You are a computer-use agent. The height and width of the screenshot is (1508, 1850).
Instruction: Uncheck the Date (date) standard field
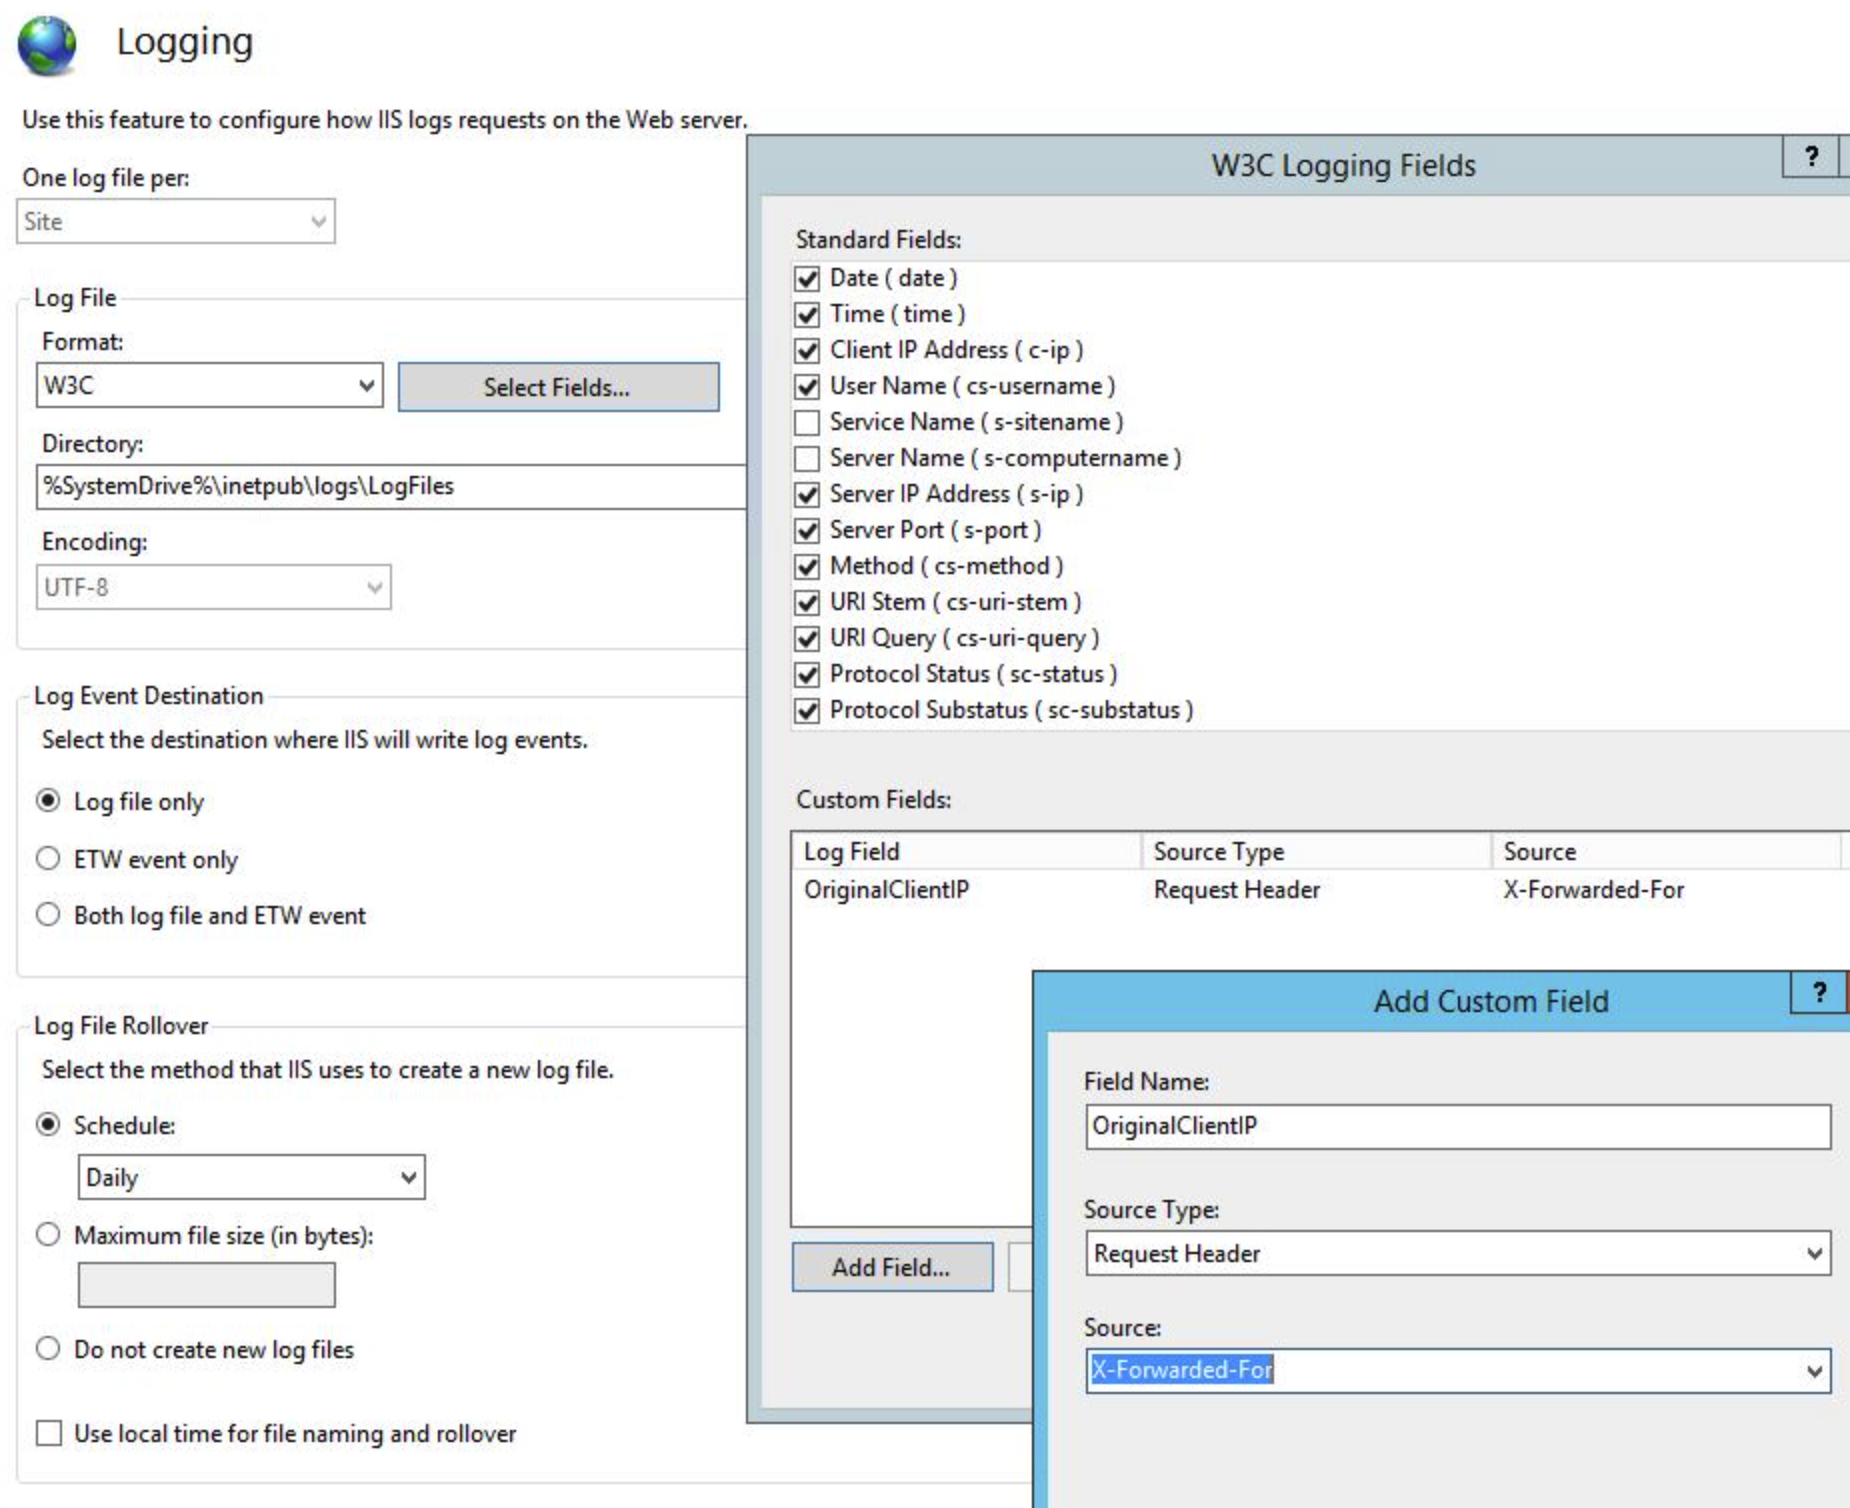coord(806,278)
